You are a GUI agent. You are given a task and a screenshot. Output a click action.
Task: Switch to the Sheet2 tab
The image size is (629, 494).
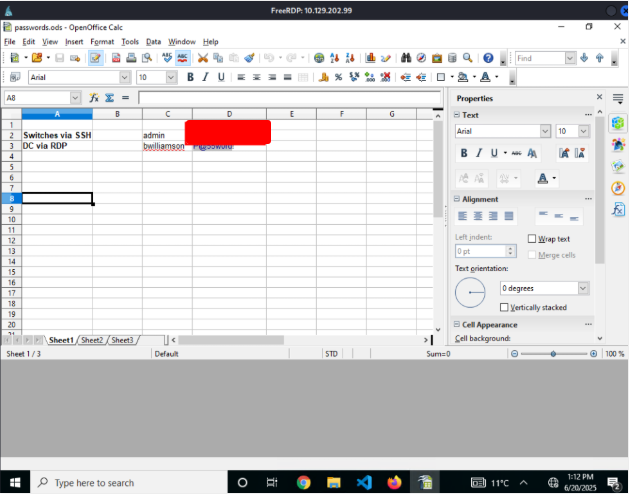point(92,340)
